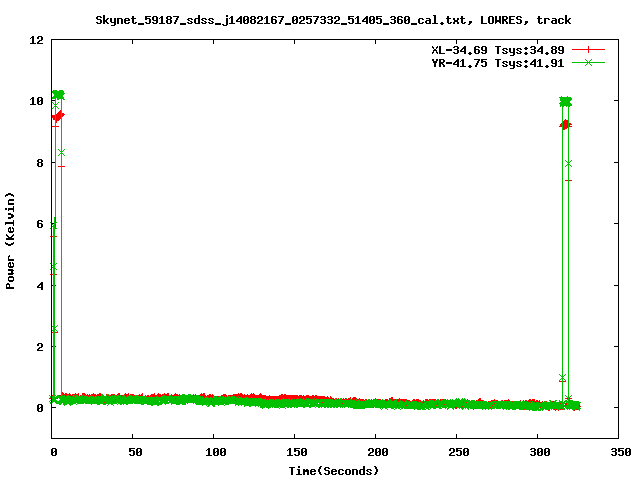Image resolution: width=640 pixels, height=480 pixels.
Task: Click the plot title Skynet_59187 filename text
Action: (333, 20)
